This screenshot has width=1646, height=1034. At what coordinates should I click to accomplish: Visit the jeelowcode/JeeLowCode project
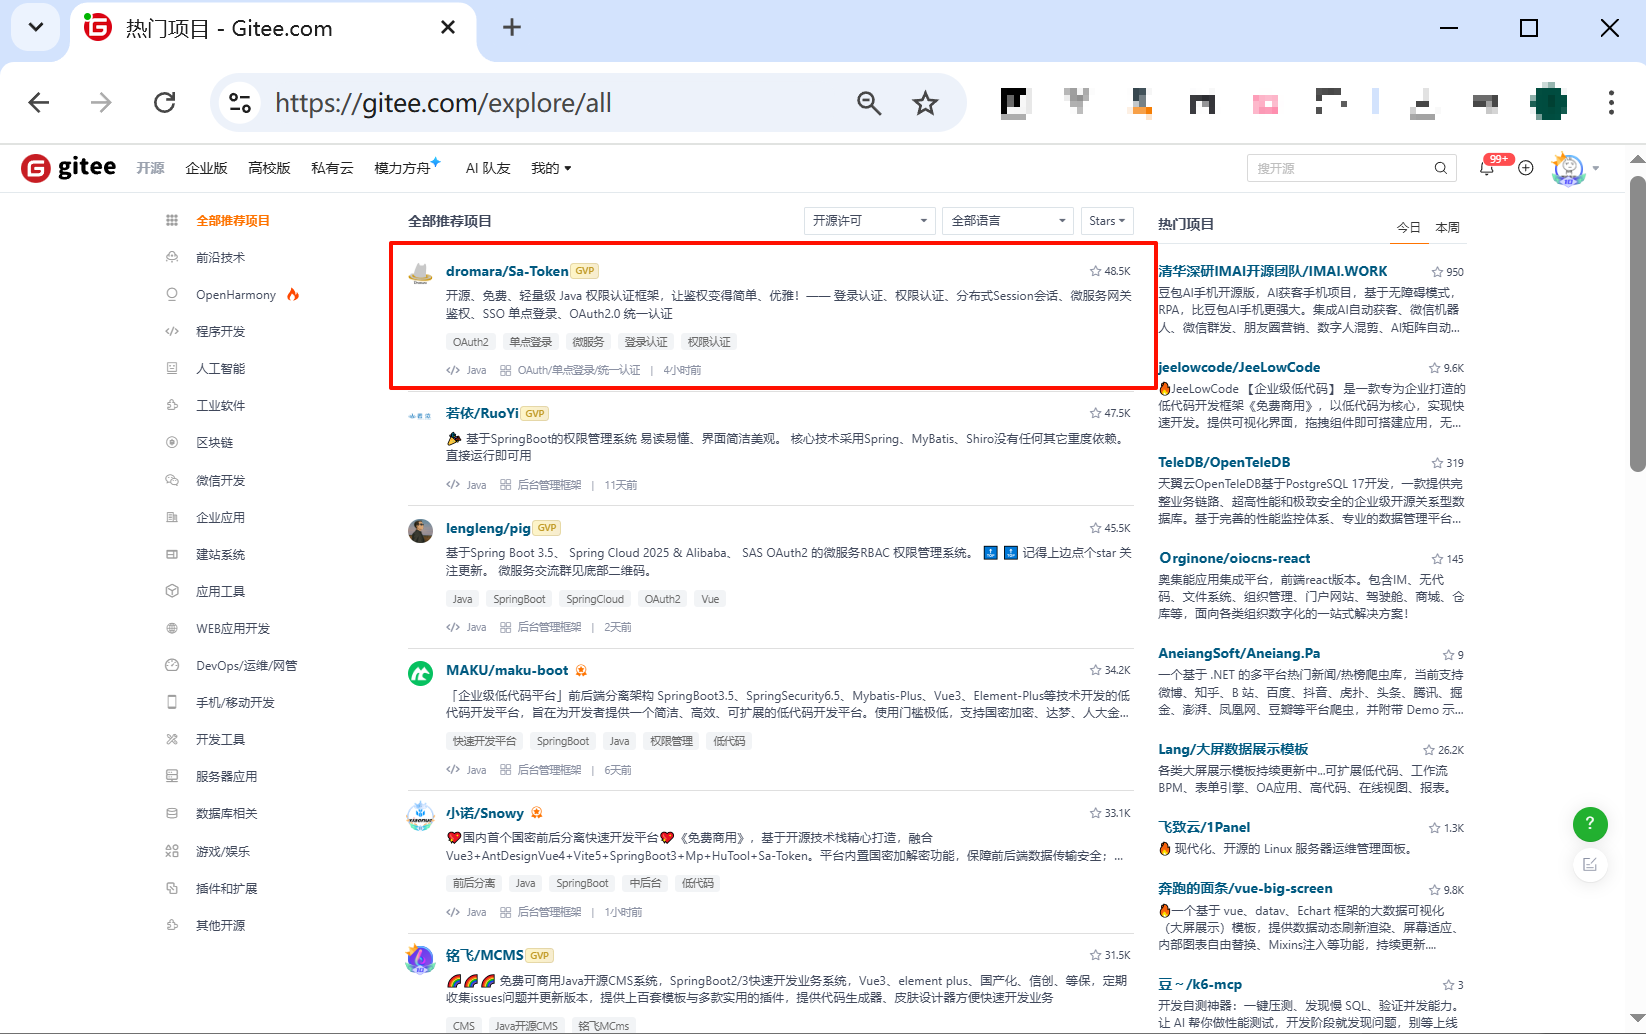[1238, 367]
